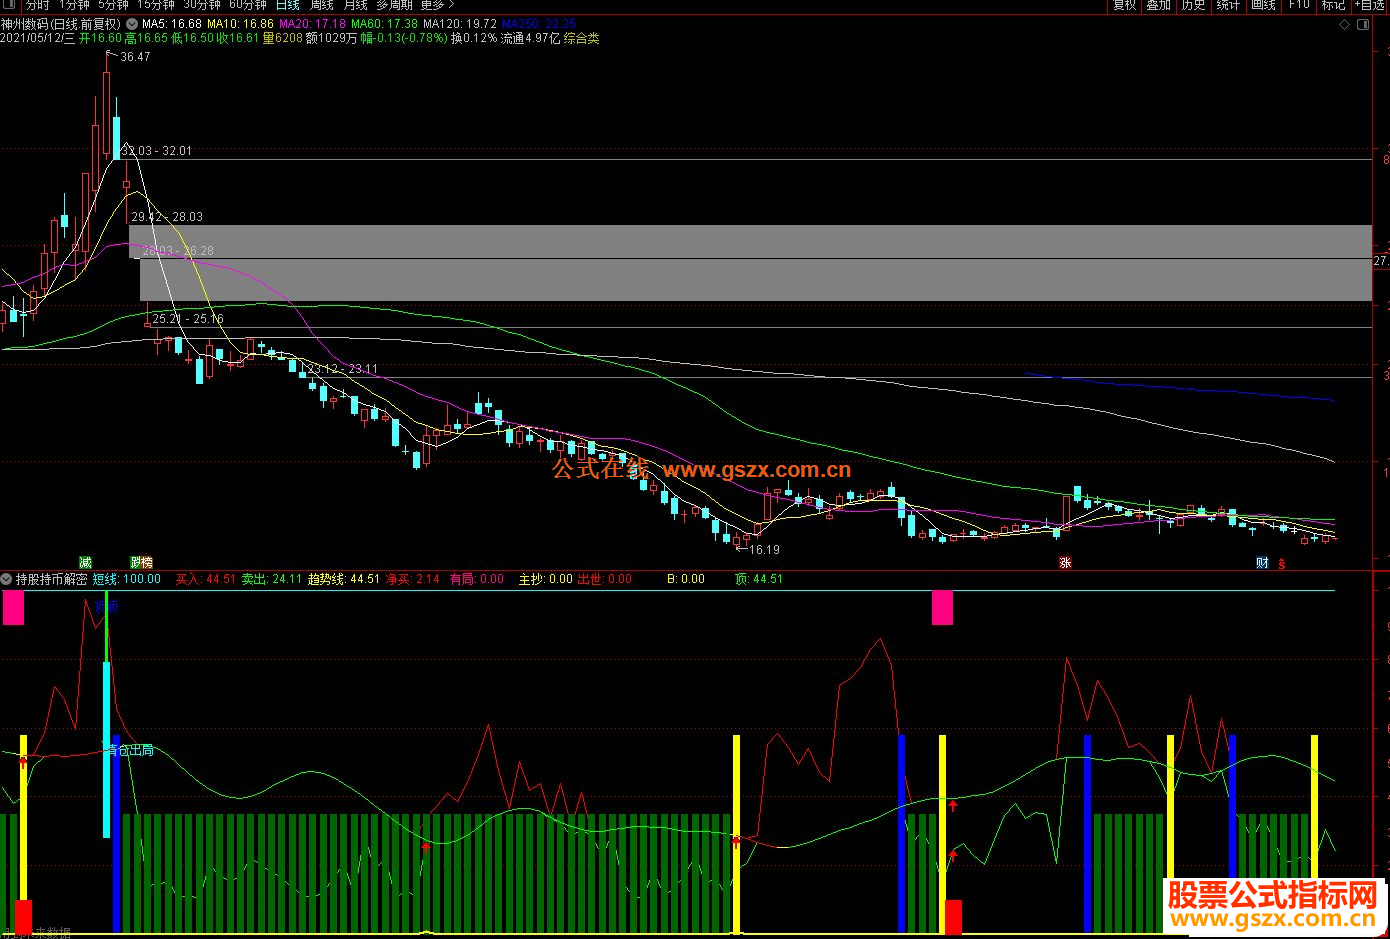Click the 趋势线: 44.51 indicator value

click(x=344, y=579)
